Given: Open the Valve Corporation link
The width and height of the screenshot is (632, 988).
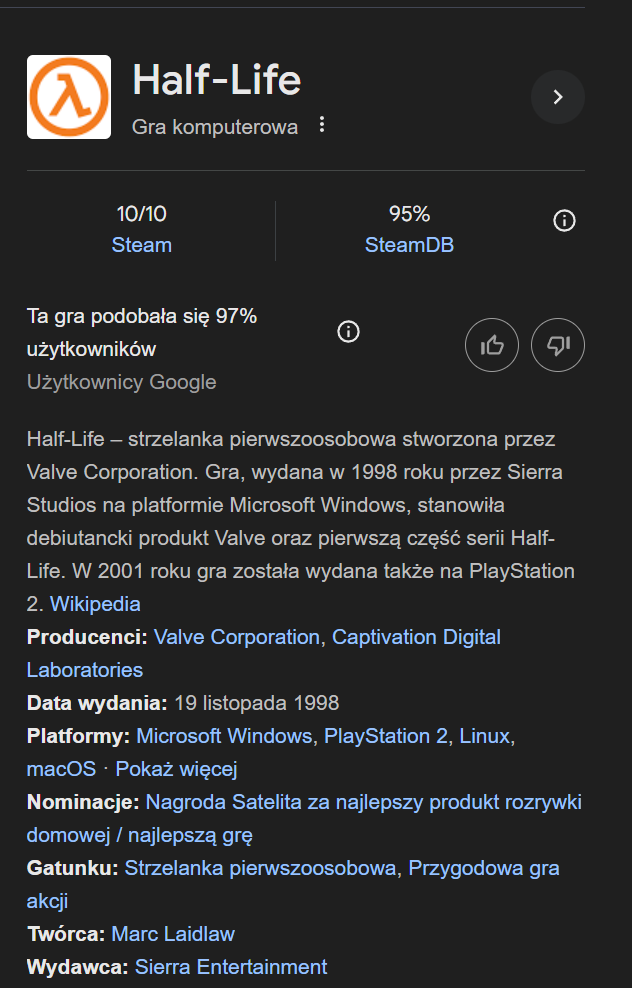Looking at the screenshot, I should pos(237,637).
